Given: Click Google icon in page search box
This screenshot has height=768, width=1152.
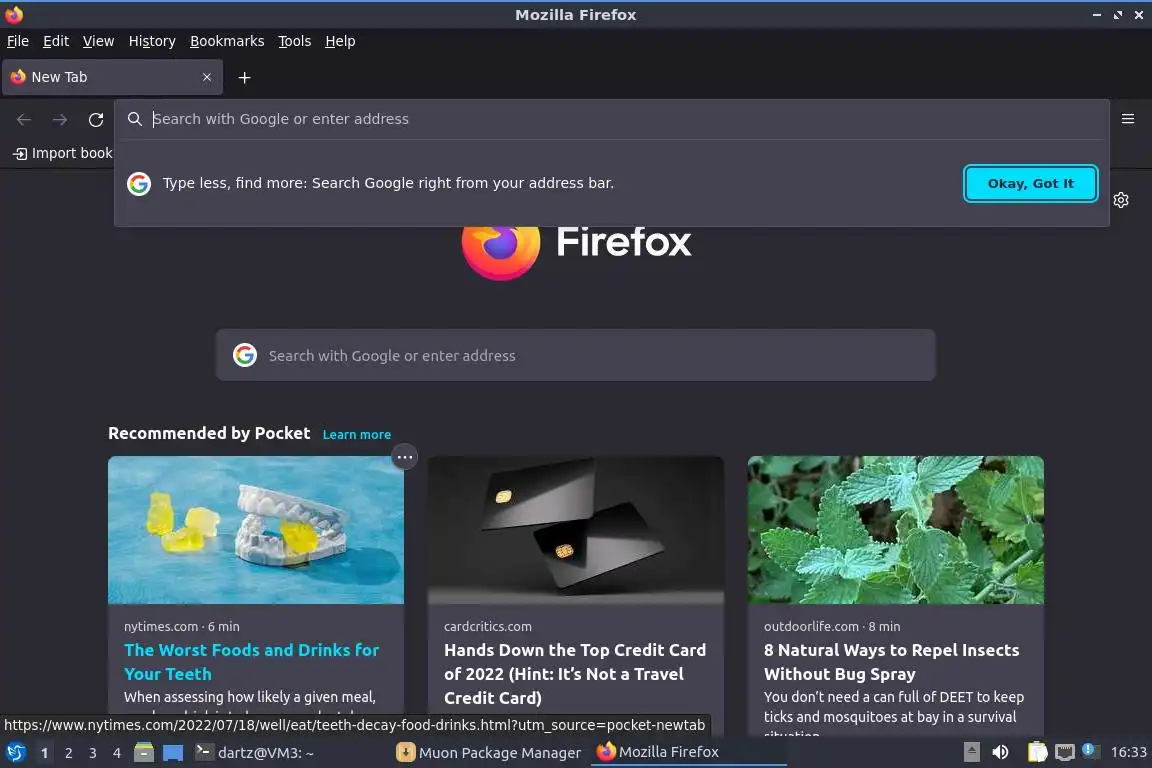Looking at the screenshot, I should [x=245, y=356].
